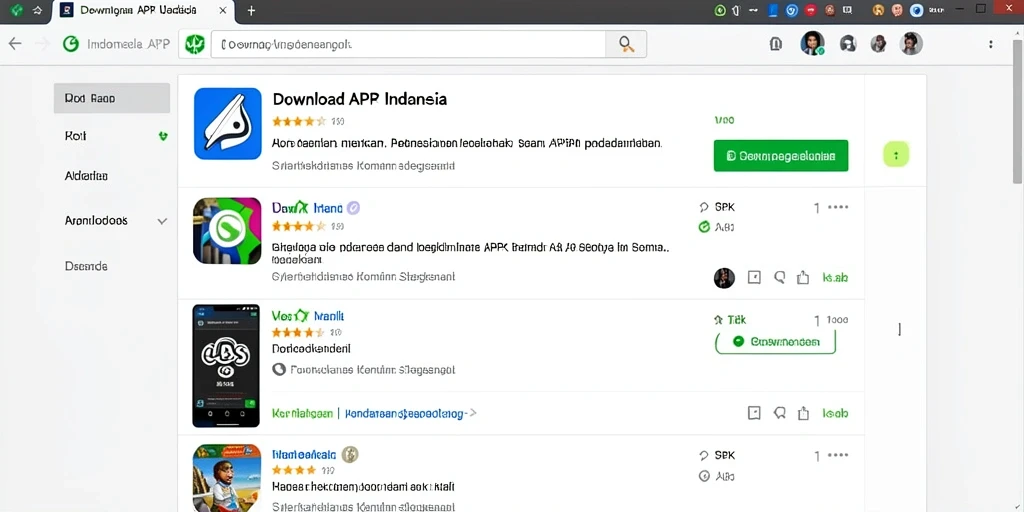Viewport: 1024px width, 512px height.
Task: Select the Aldarlaa sidebar item
Action: click(86, 176)
